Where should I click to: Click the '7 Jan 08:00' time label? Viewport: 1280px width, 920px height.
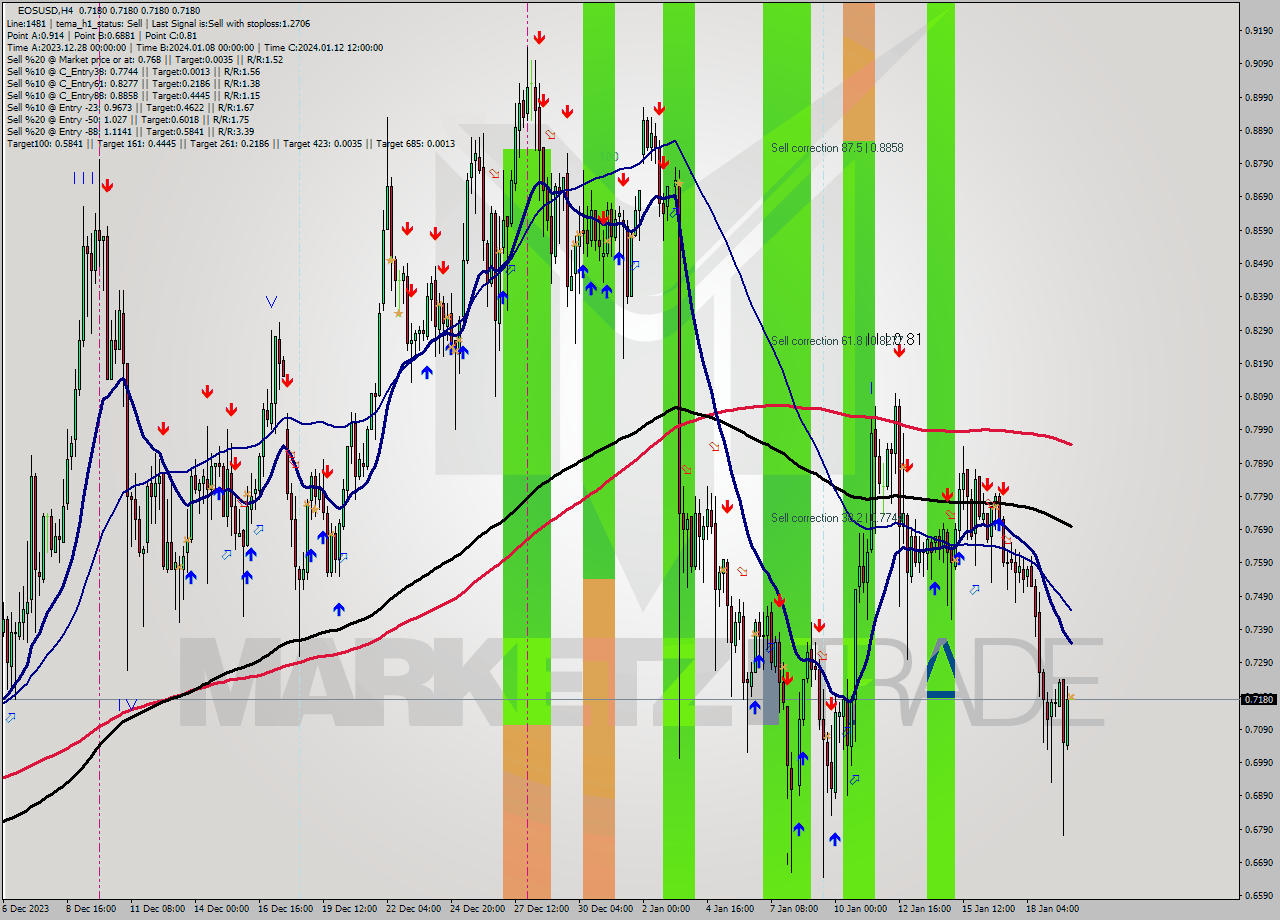(x=794, y=909)
